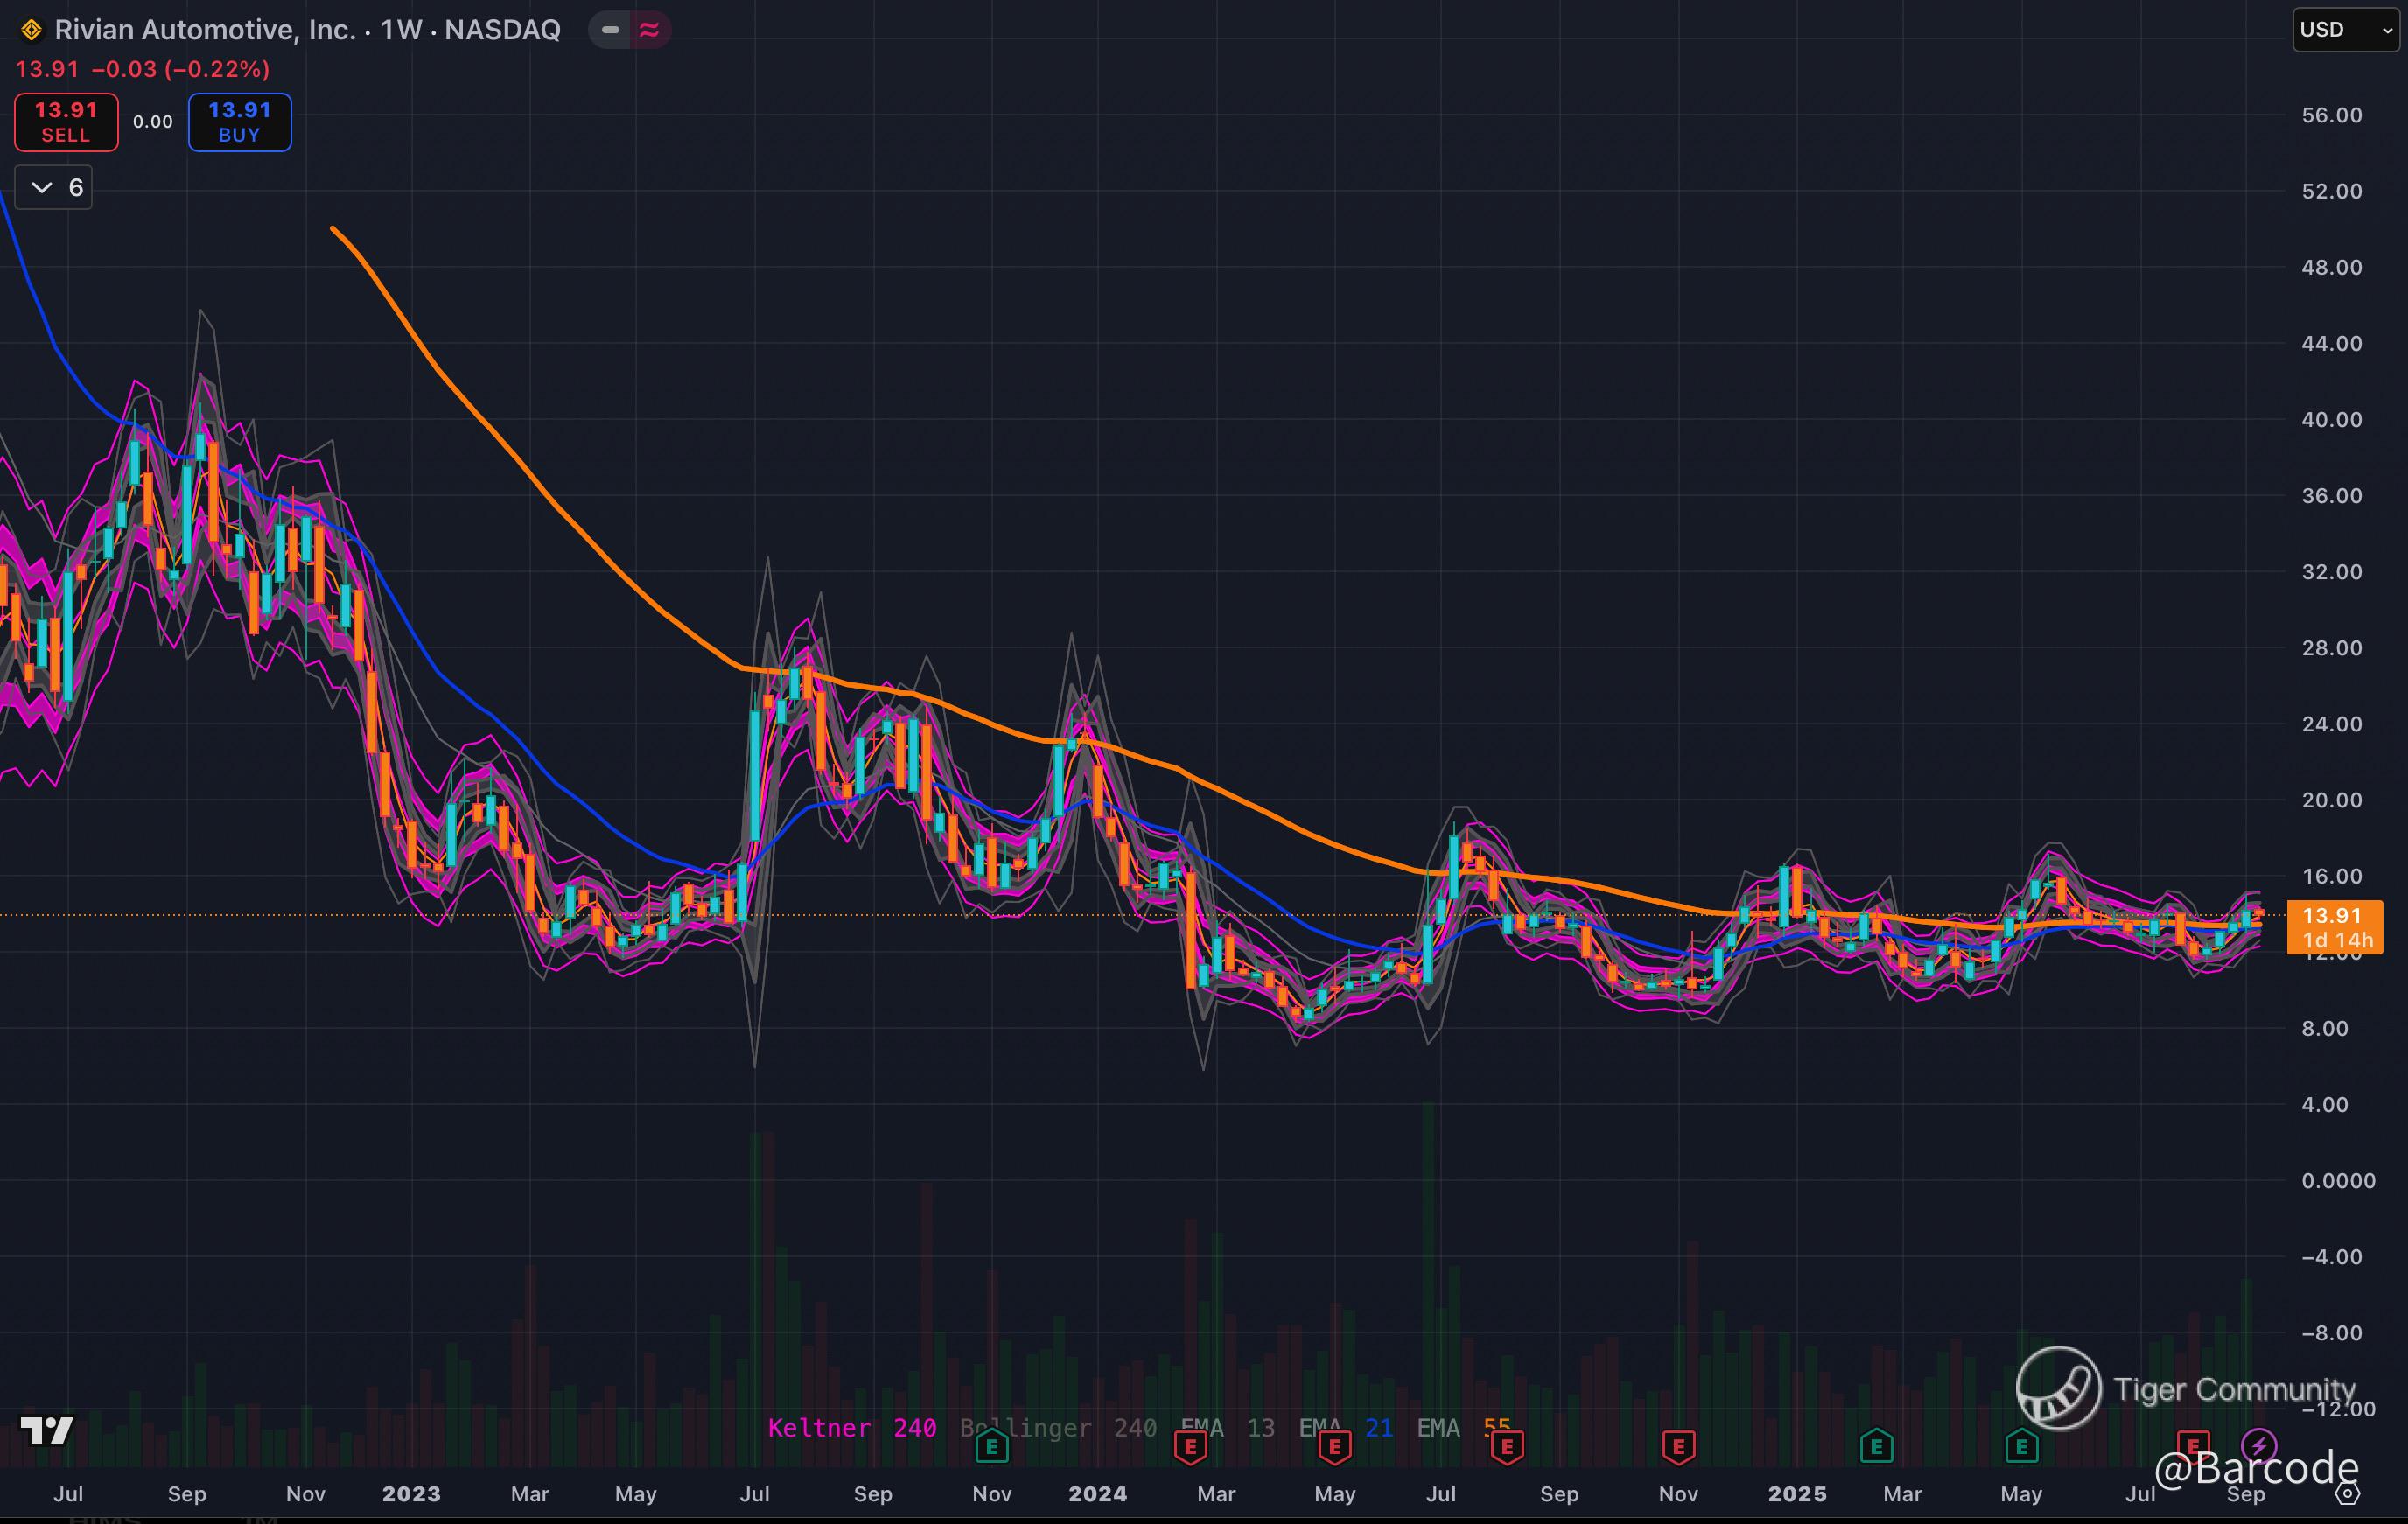Click the Keltner 240 indicator label
The image size is (2408, 1524).
(851, 1427)
